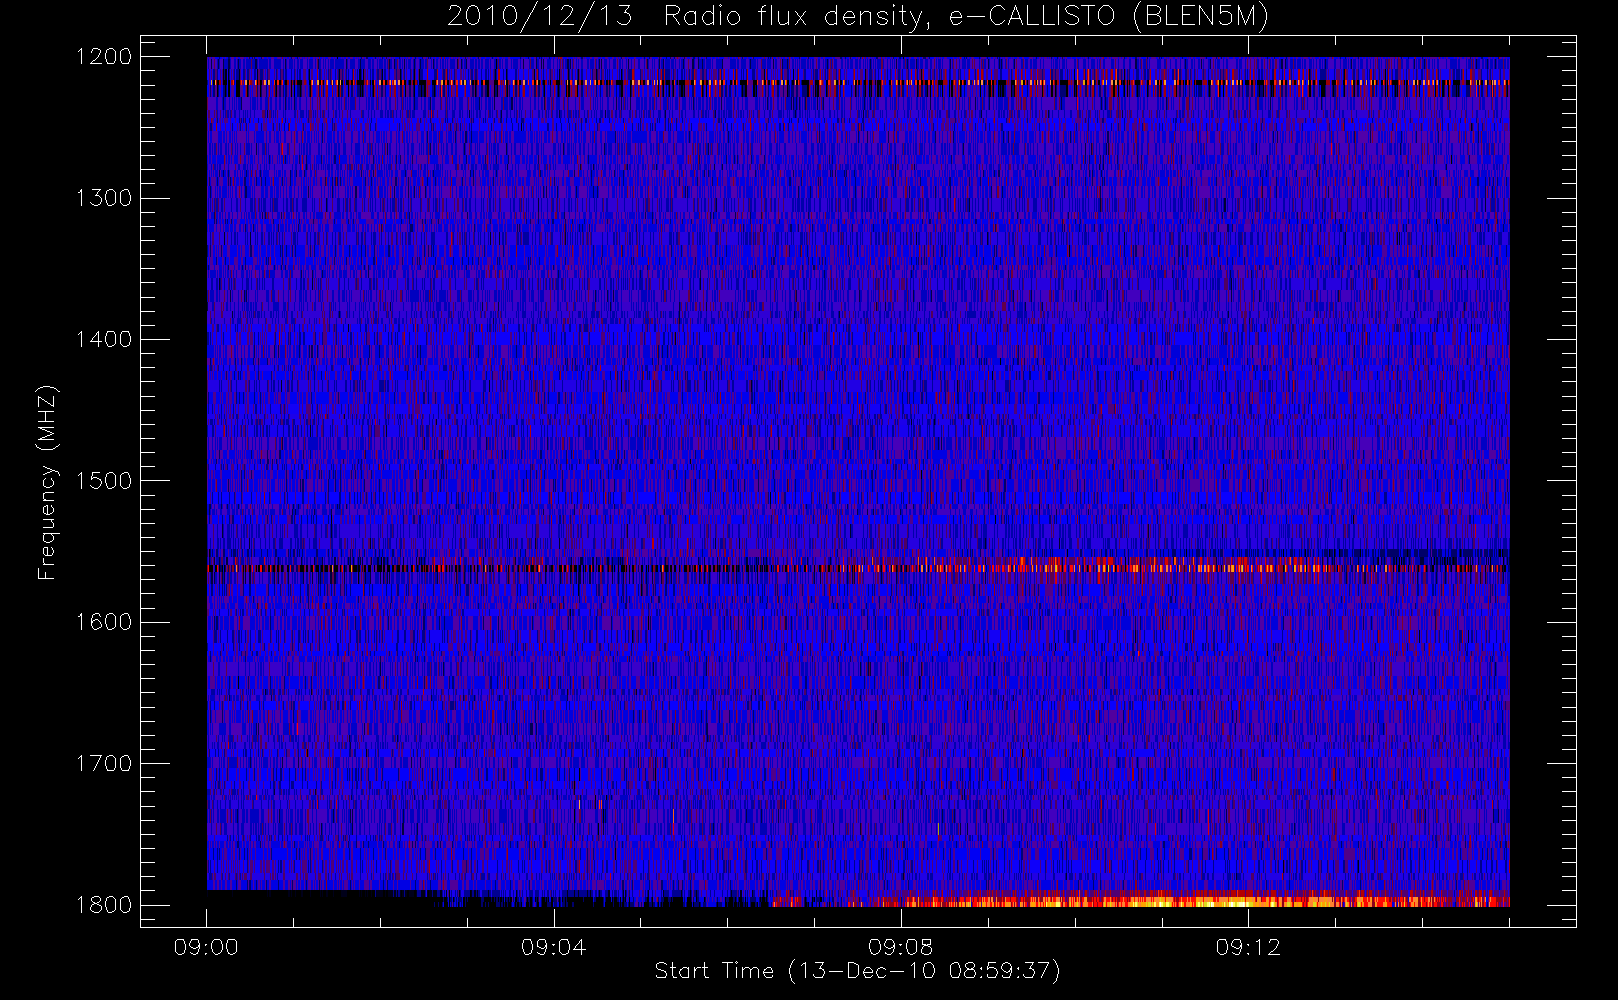
Task: Click the 09:08 time tick label
Action: pyautogui.click(x=900, y=947)
